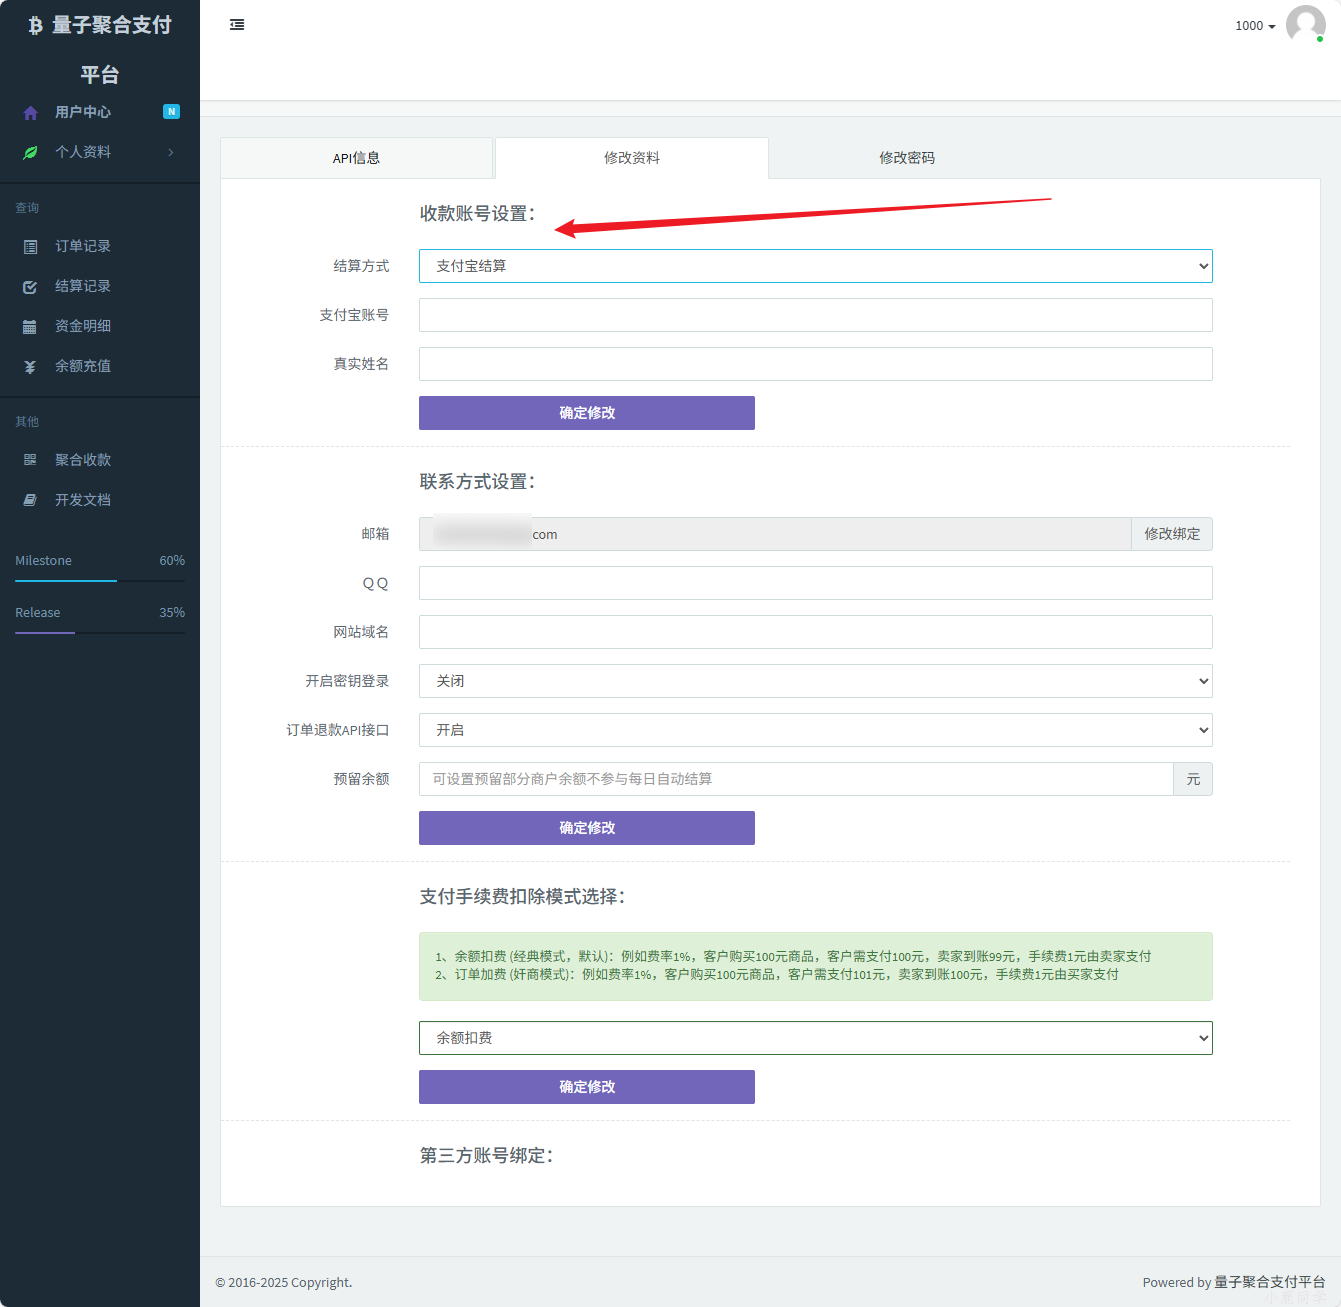Switch to the API信息 tab

[356, 158]
